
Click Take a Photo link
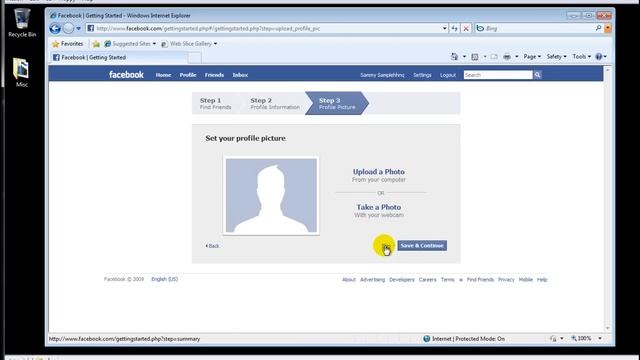pos(379,207)
